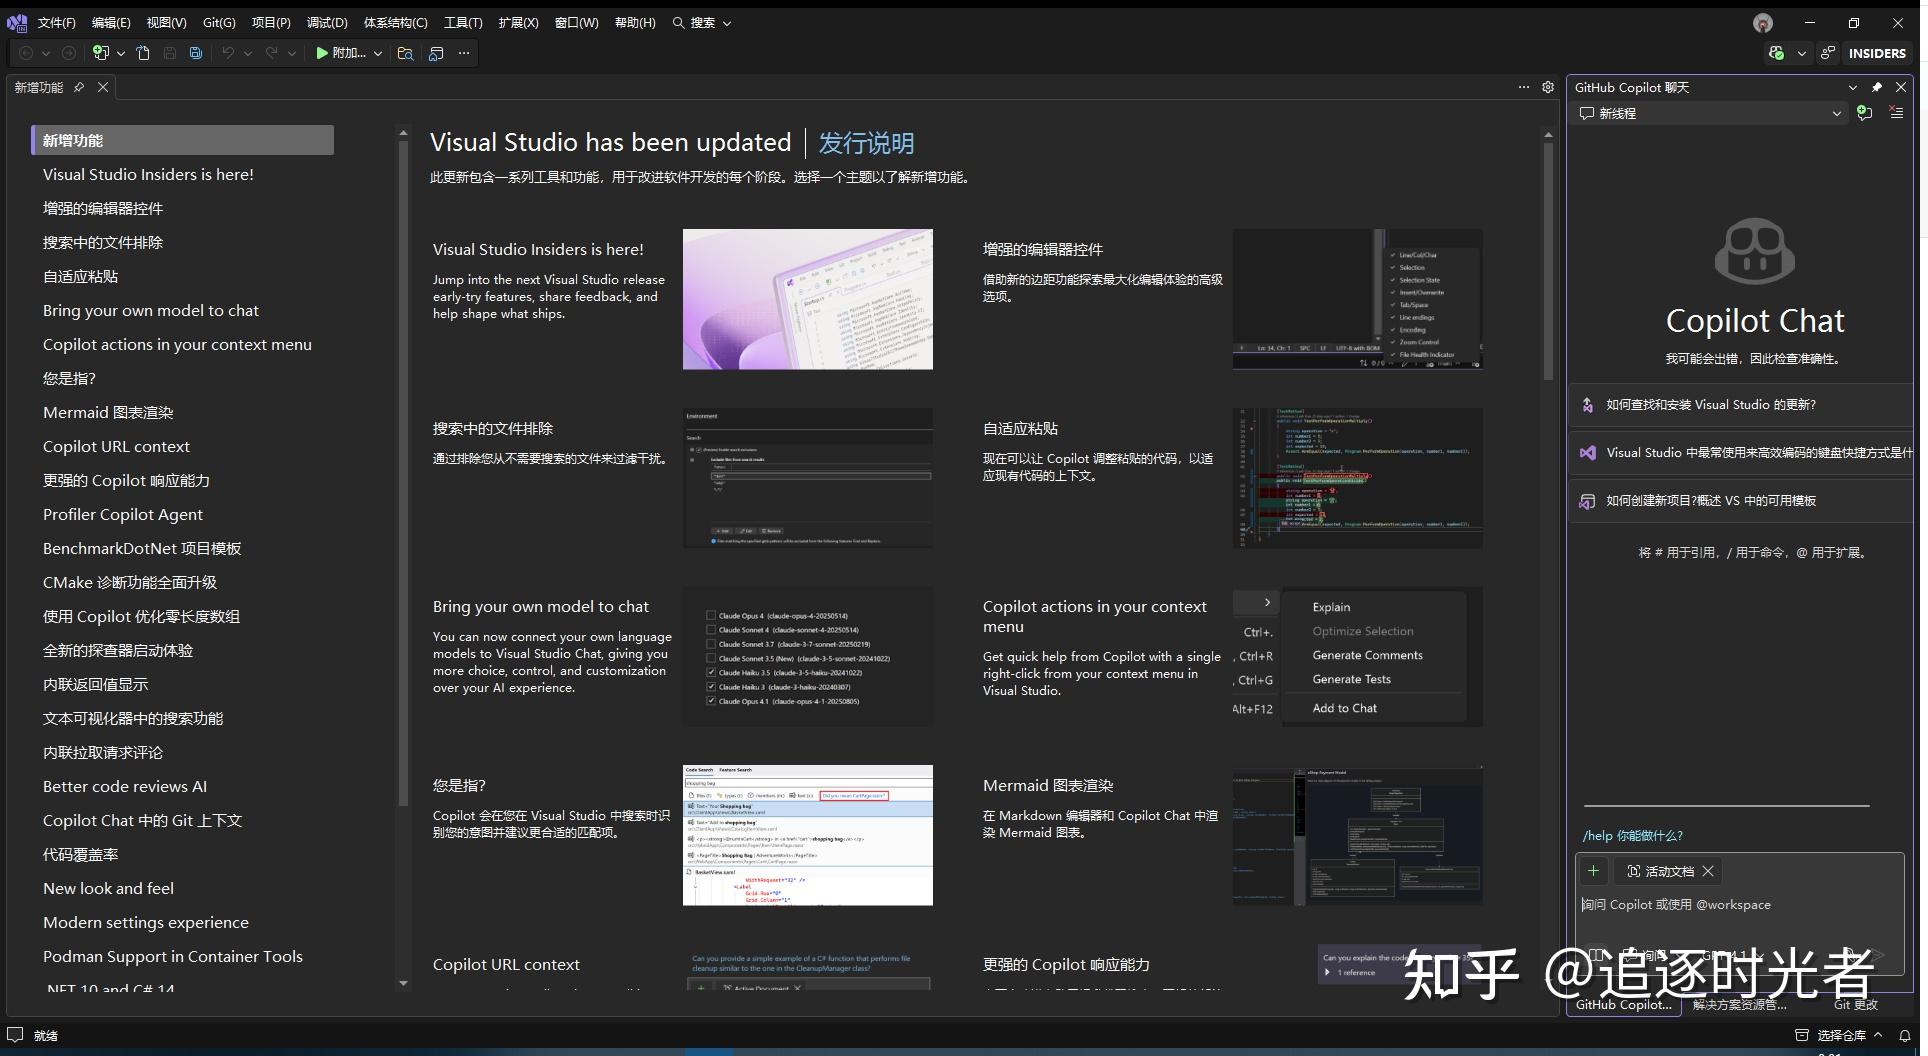Click the navigate backward arrow icon
Viewport: 1928px width, 1056px height.
point(26,54)
